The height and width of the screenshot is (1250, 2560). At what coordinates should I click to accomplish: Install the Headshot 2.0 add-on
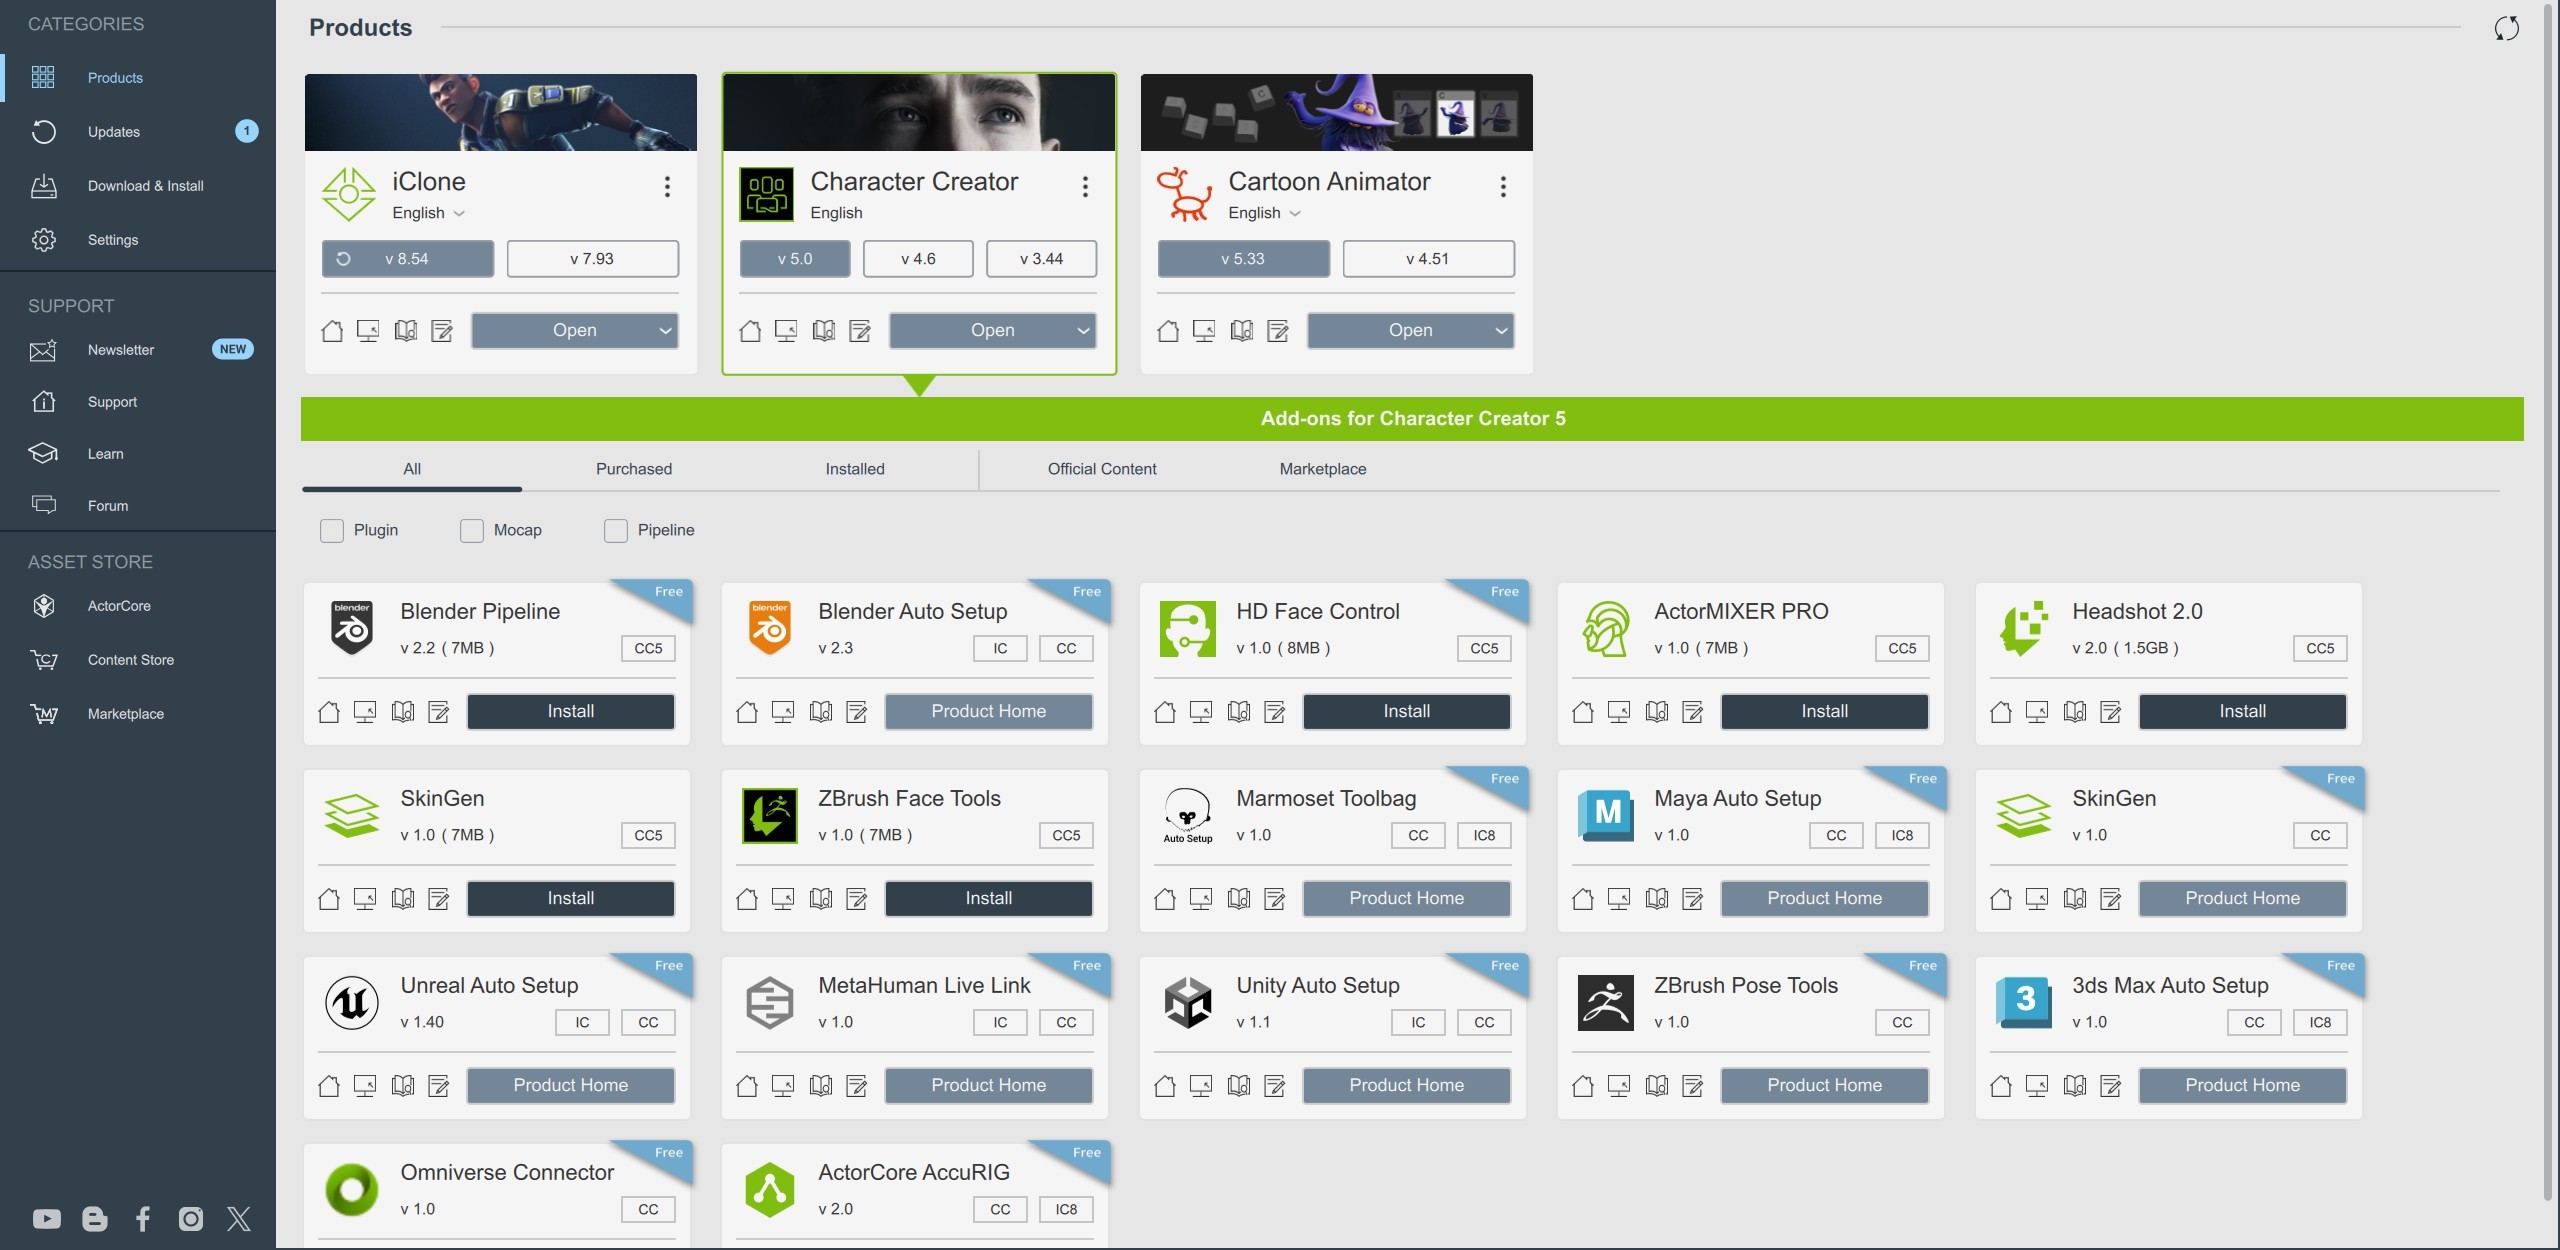click(x=2242, y=711)
